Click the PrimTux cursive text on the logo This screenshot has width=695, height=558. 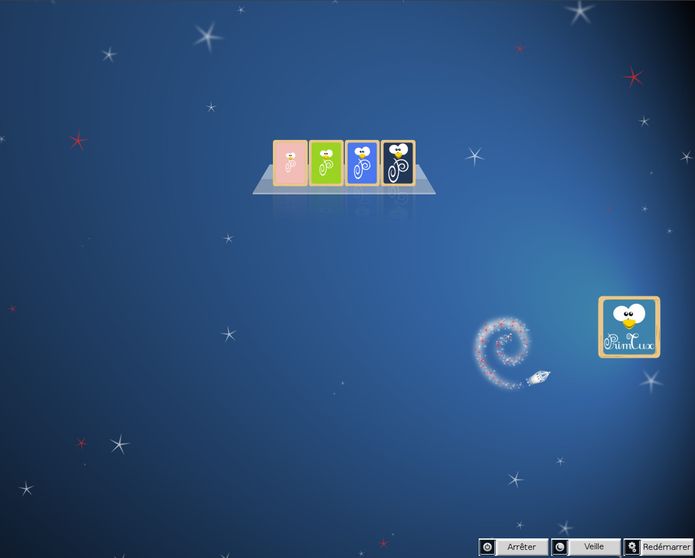(629, 342)
